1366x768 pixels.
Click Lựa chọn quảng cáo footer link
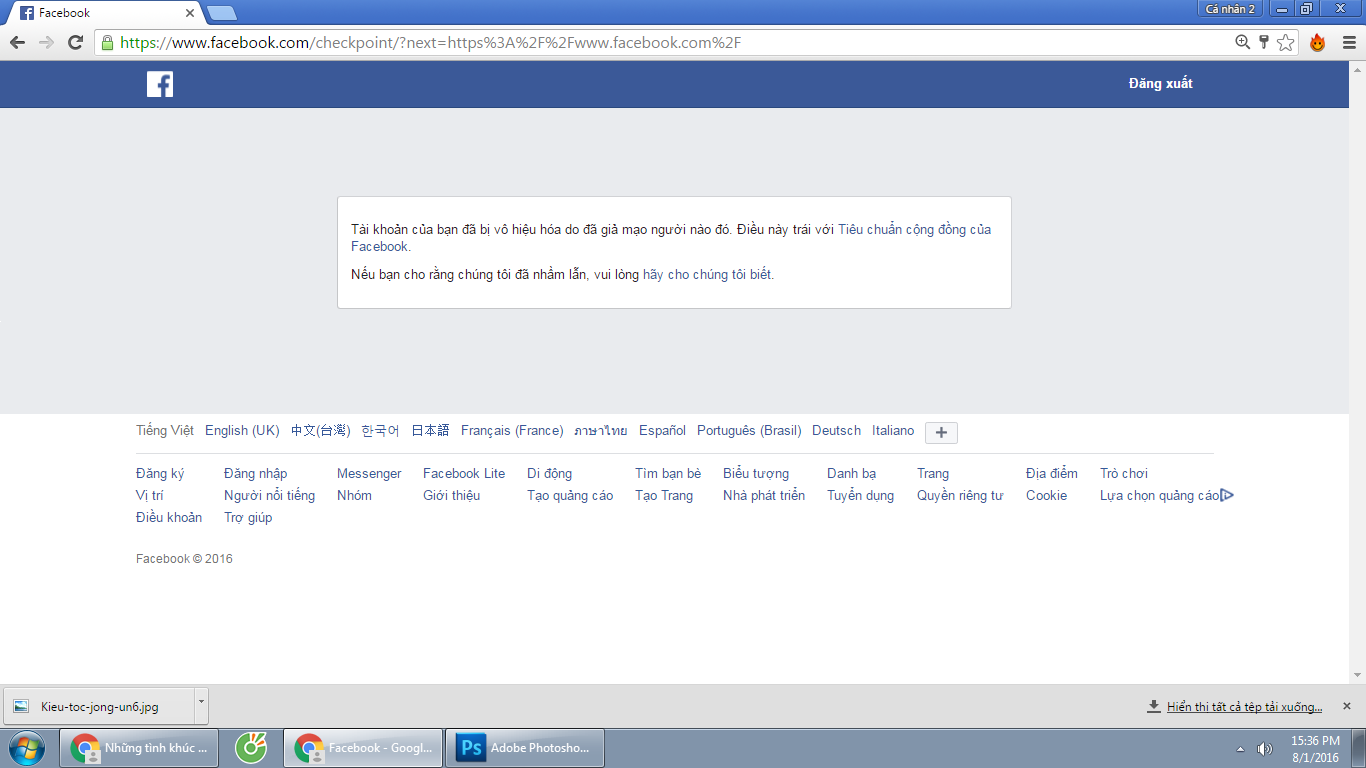(1160, 496)
